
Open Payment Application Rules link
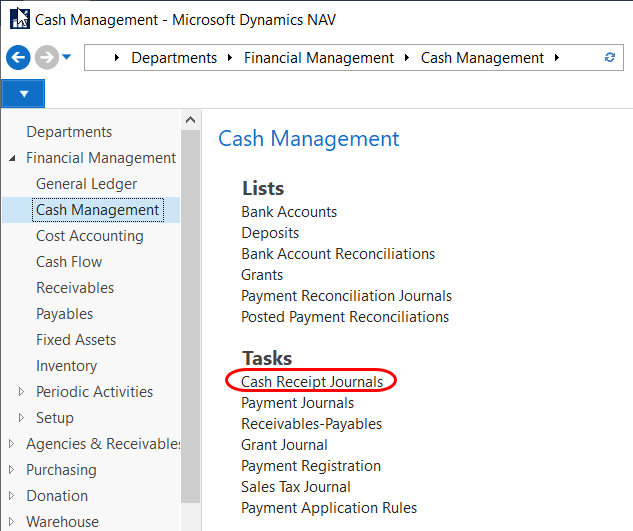pos(329,508)
